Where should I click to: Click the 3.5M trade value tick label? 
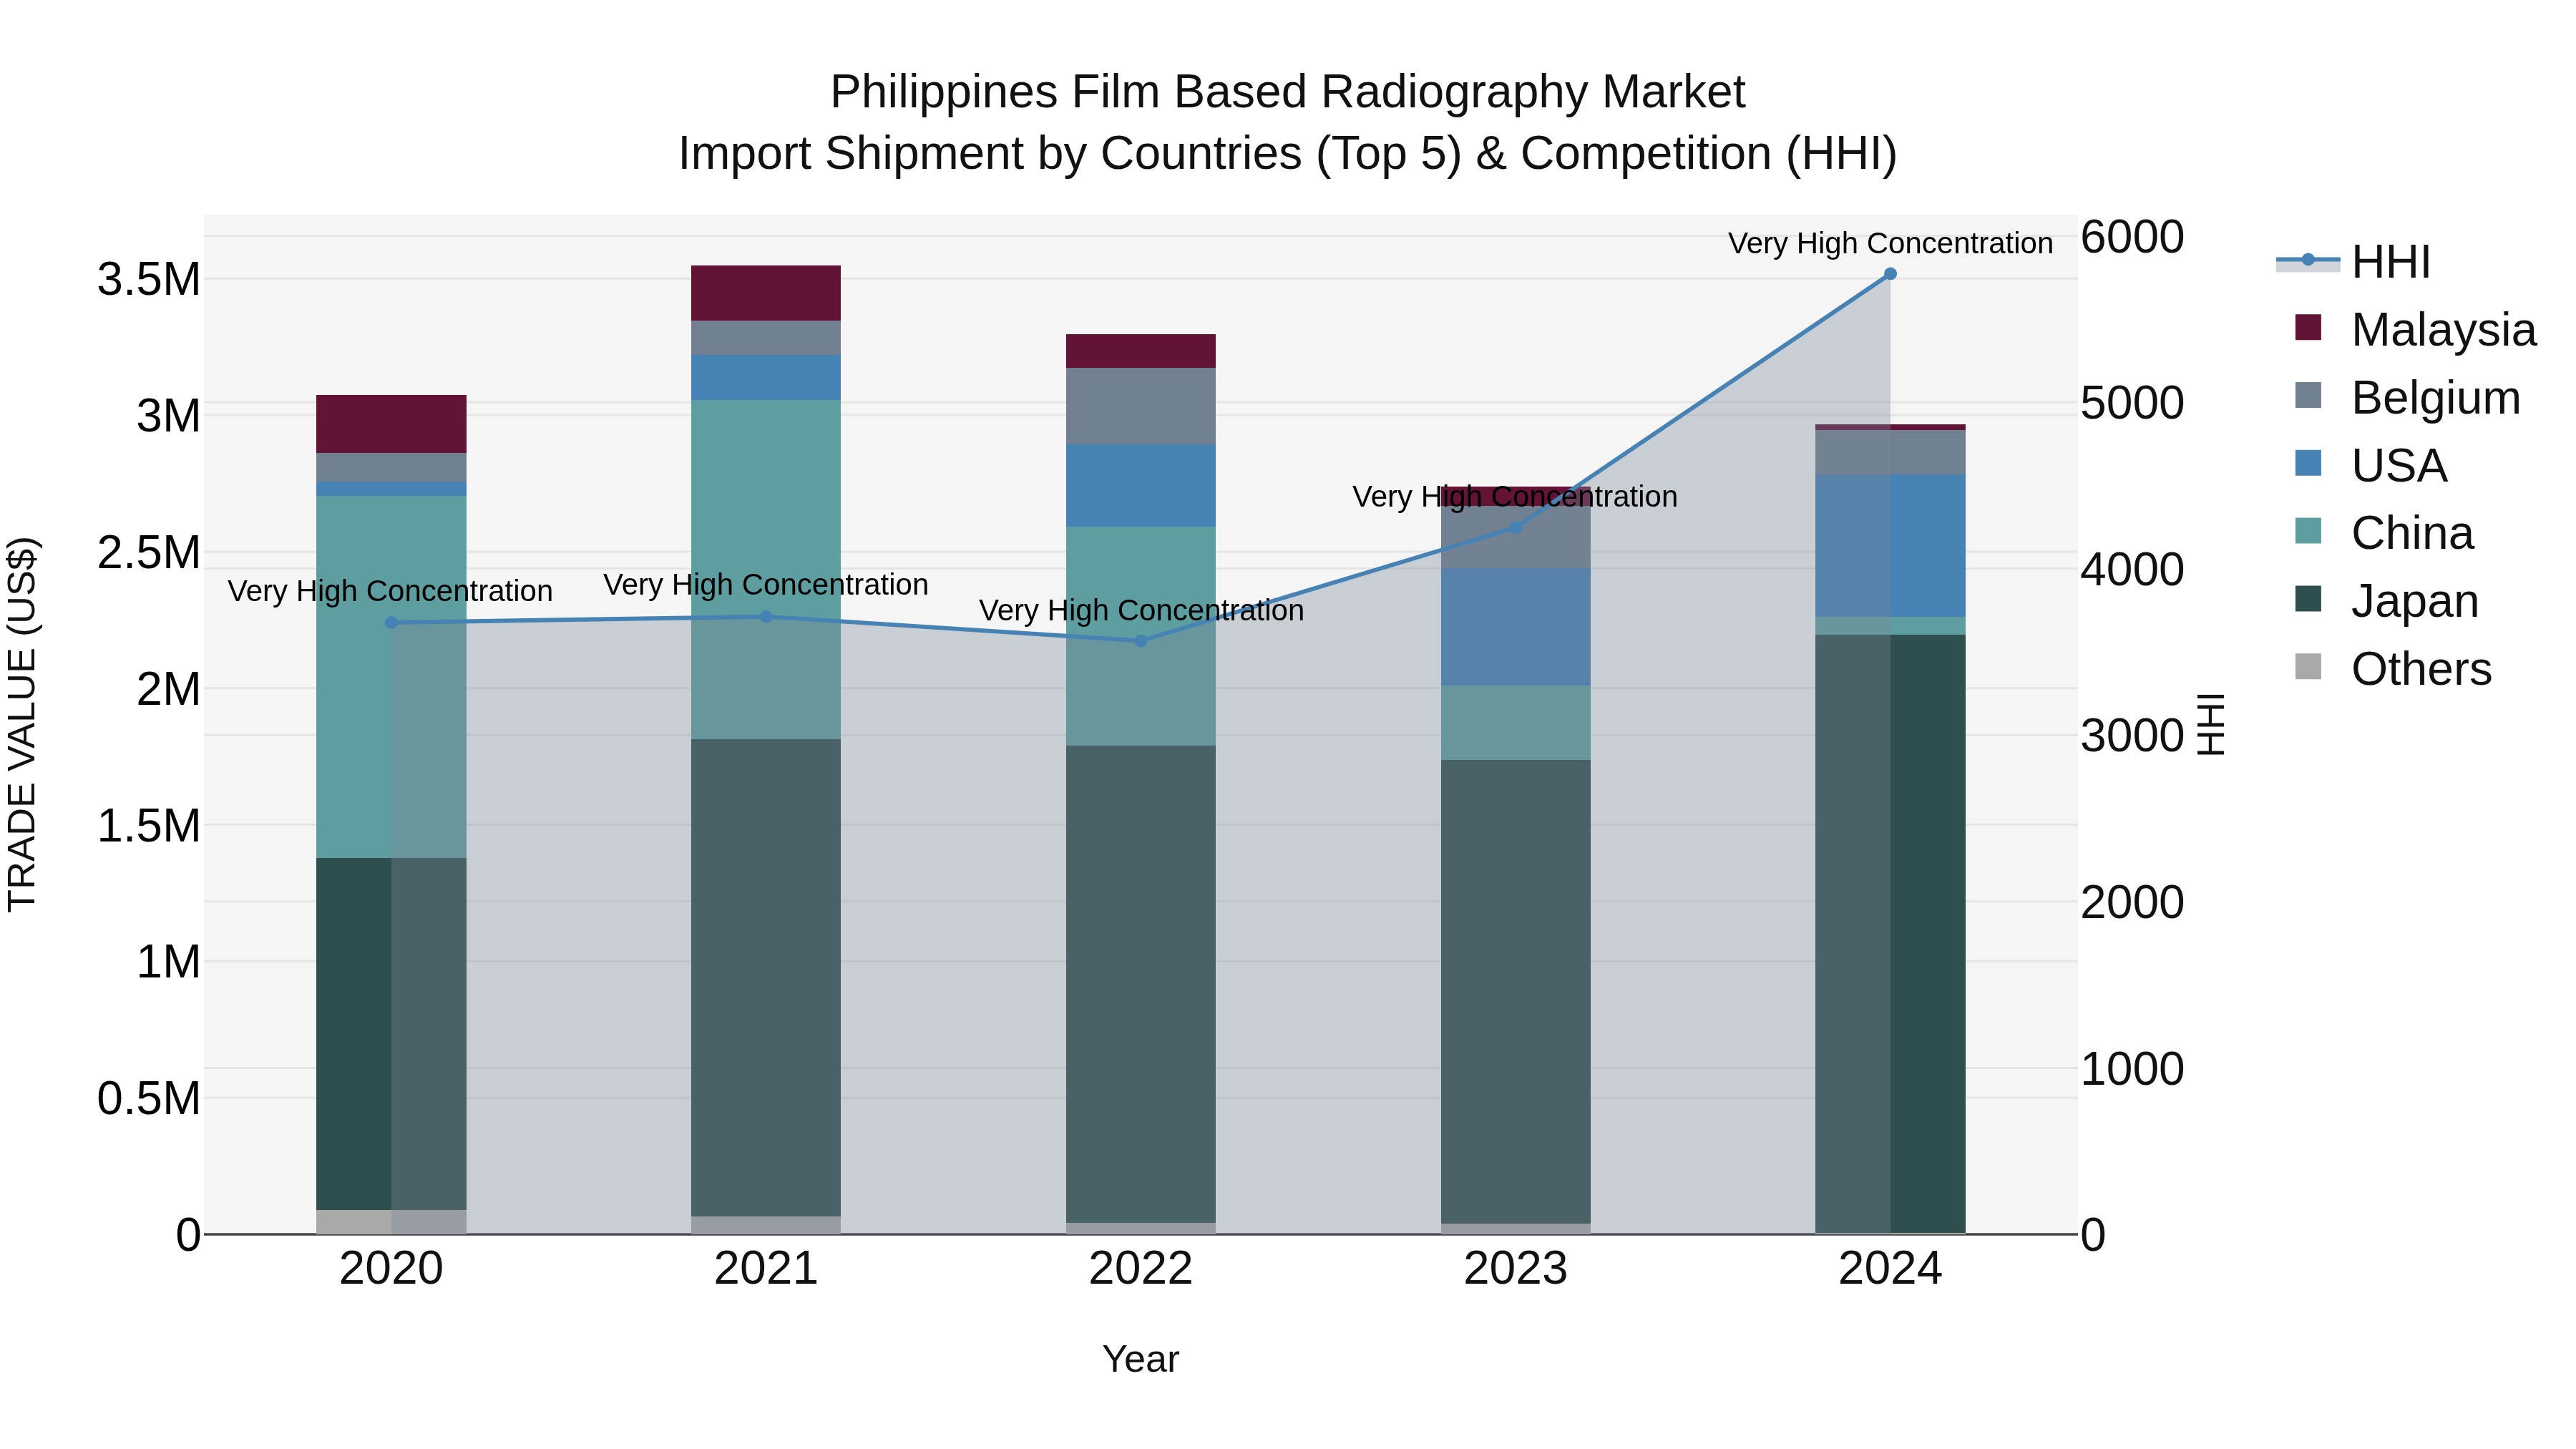(149, 279)
